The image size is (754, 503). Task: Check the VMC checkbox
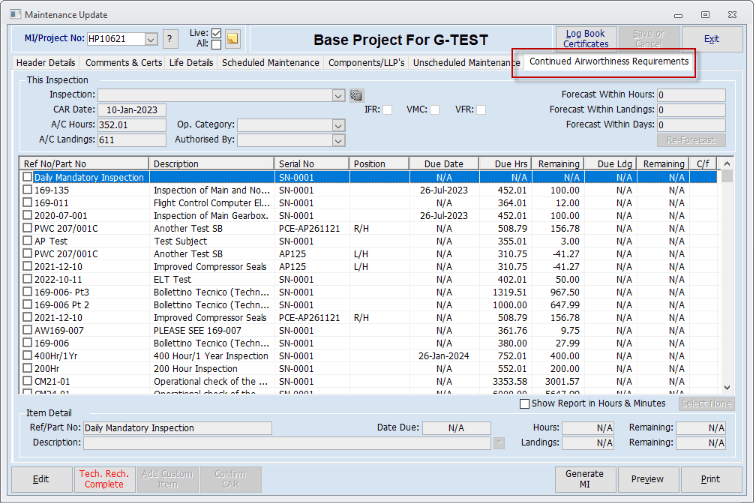click(434, 110)
